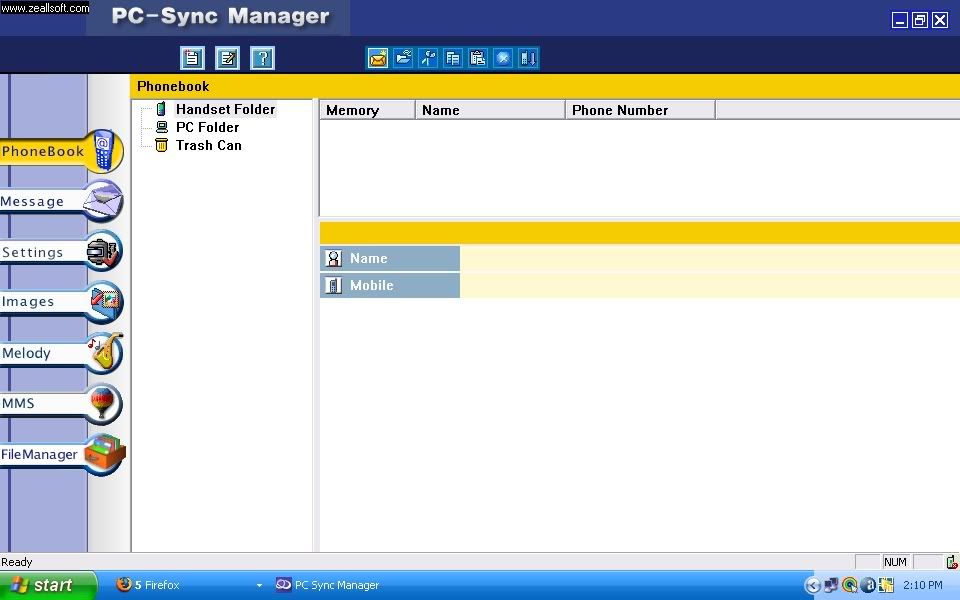
Task: Click the PC-Sync Manager title text
Action: 220,17
